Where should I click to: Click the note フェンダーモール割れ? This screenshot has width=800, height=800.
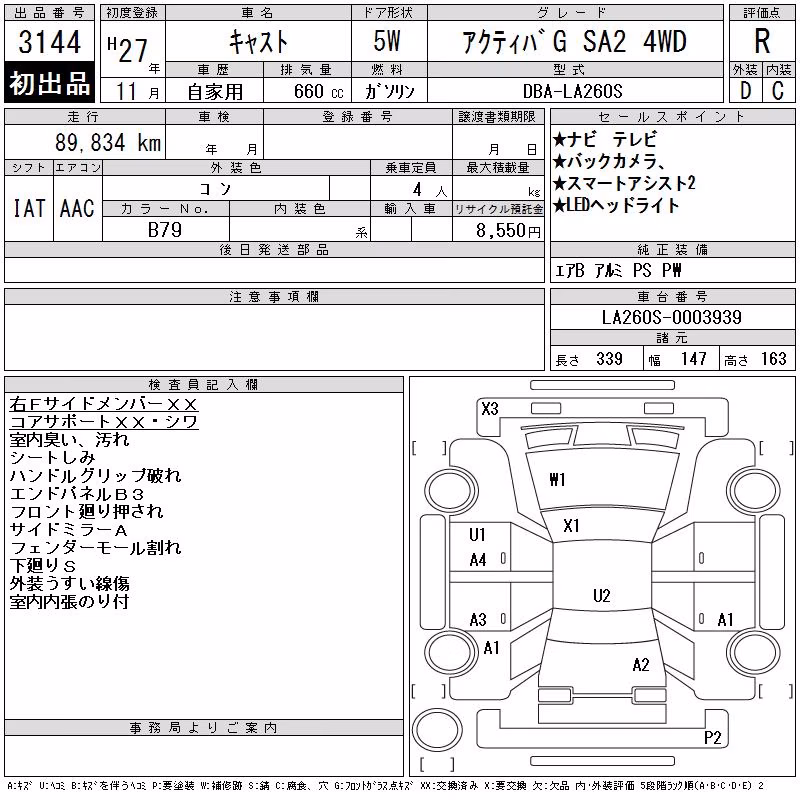[x=95, y=547]
